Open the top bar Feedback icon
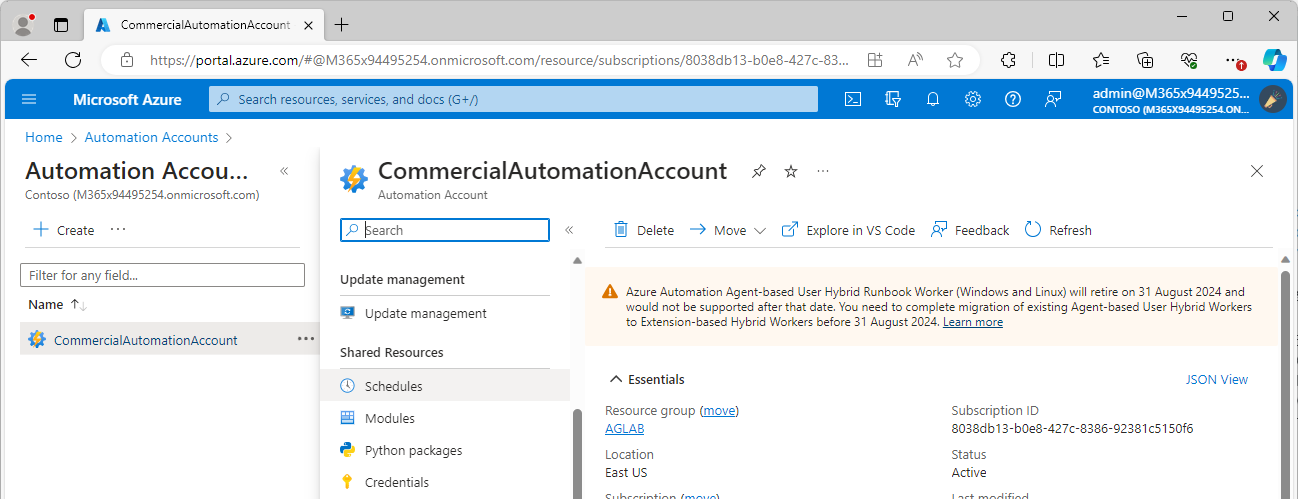Viewport: 1298px width, 499px height. (1053, 99)
